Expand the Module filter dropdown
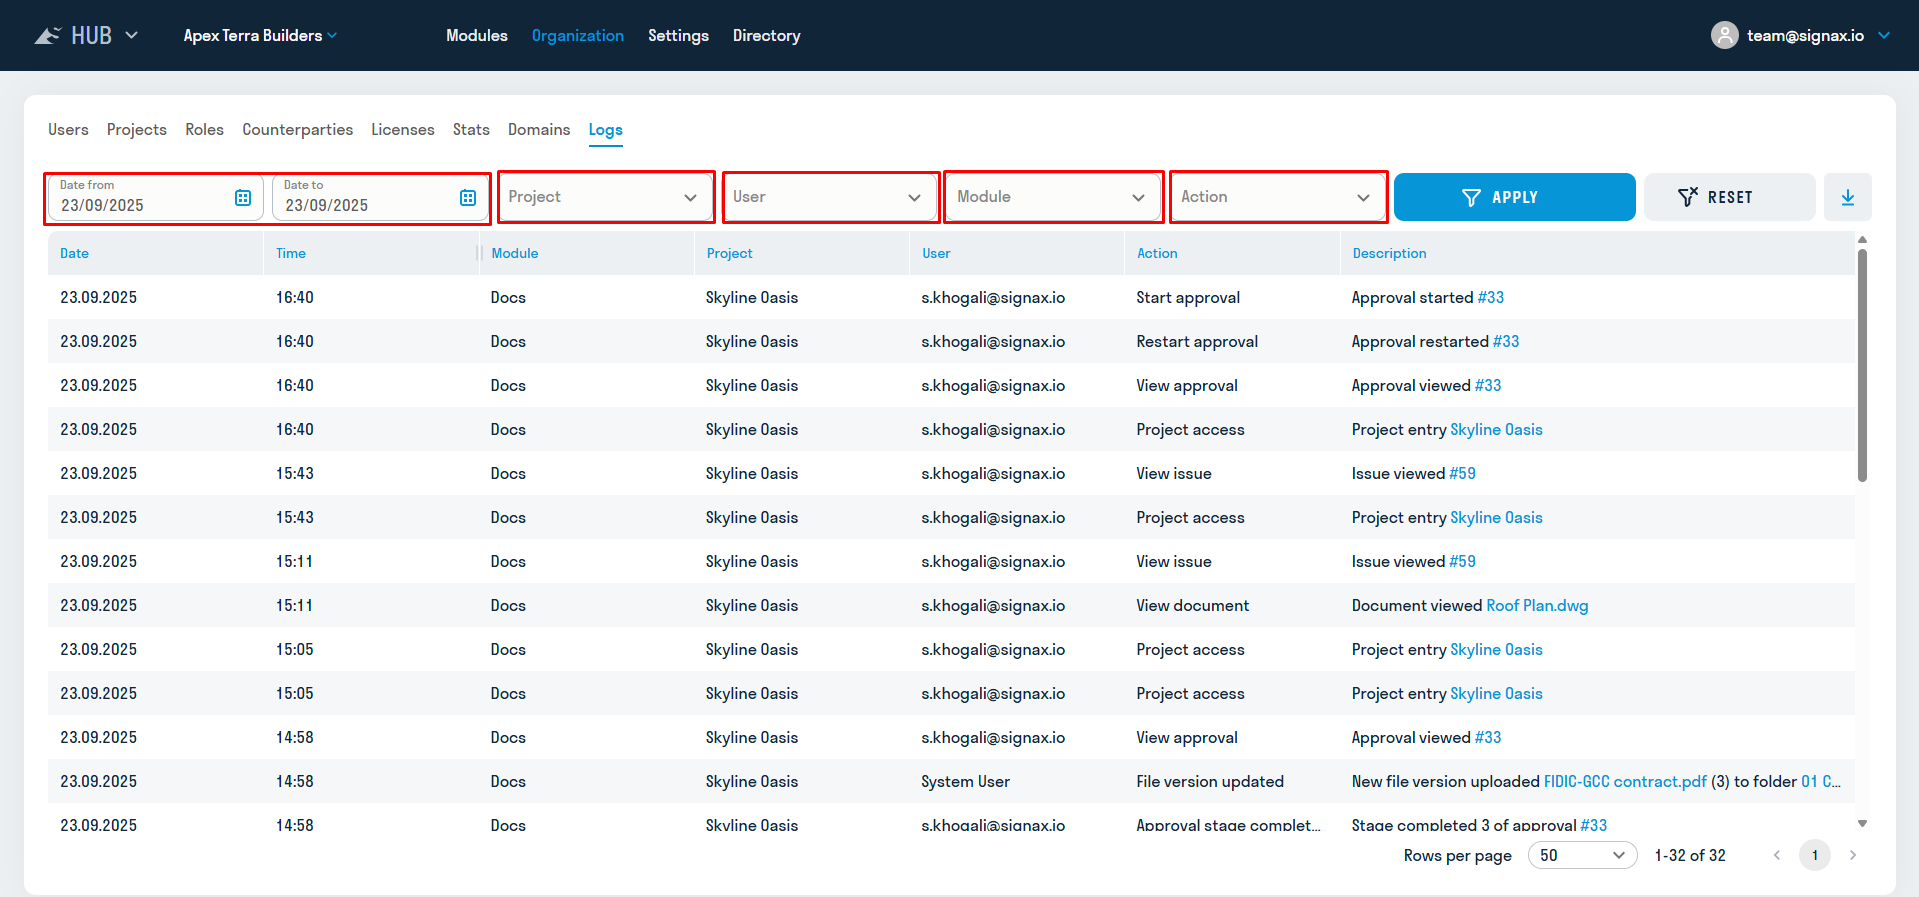This screenshot has width=1919, height=897. tap(1054, 197)
